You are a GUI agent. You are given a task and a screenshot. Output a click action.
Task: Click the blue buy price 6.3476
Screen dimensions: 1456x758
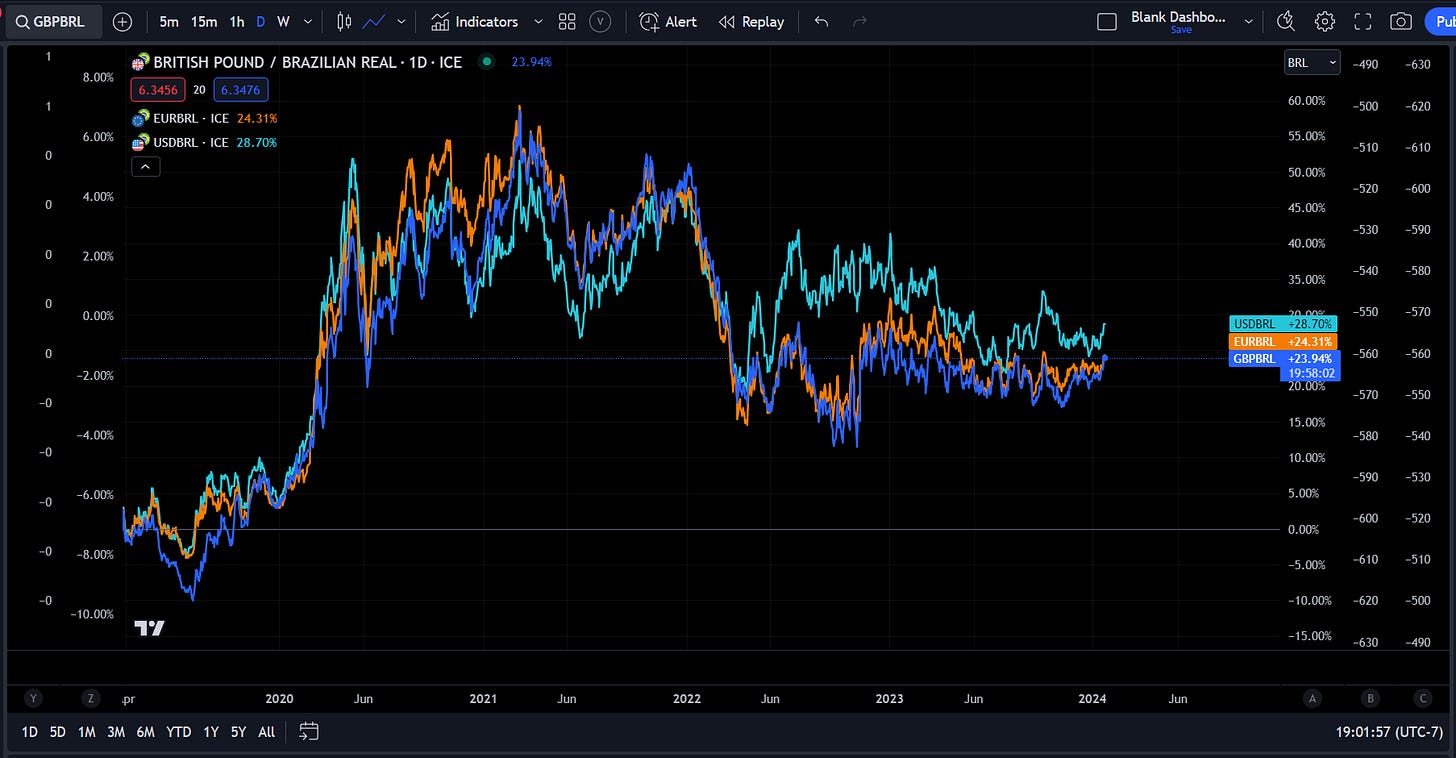240,90
